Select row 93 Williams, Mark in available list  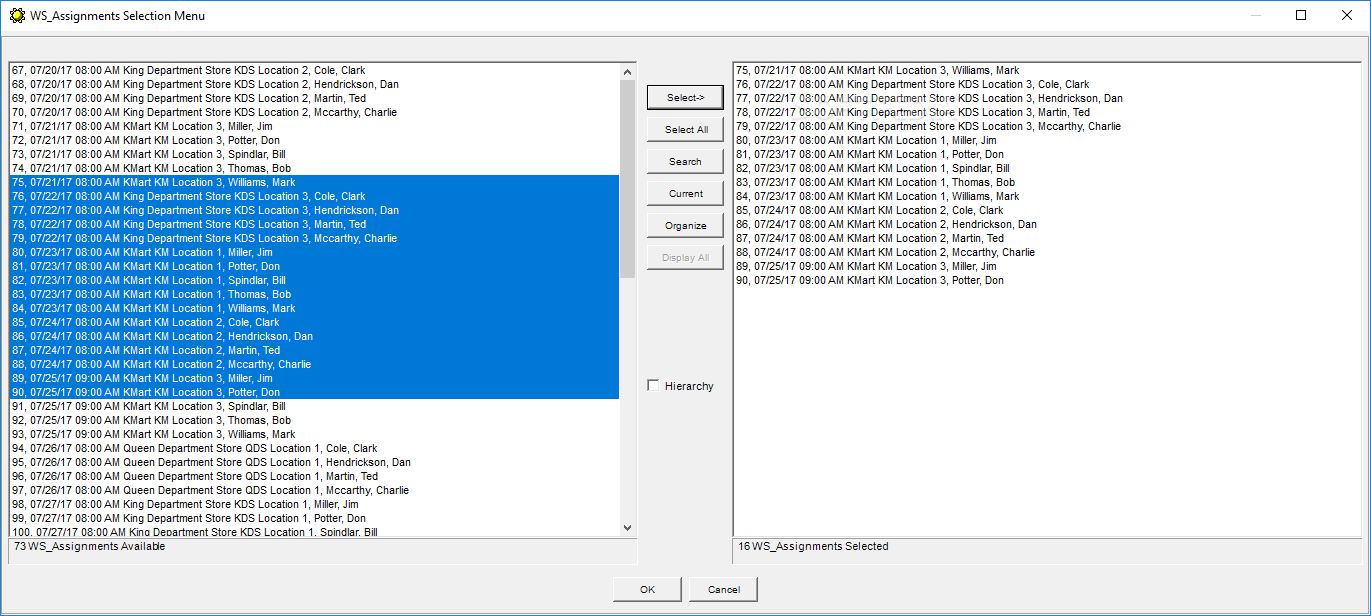pos(314,434)
